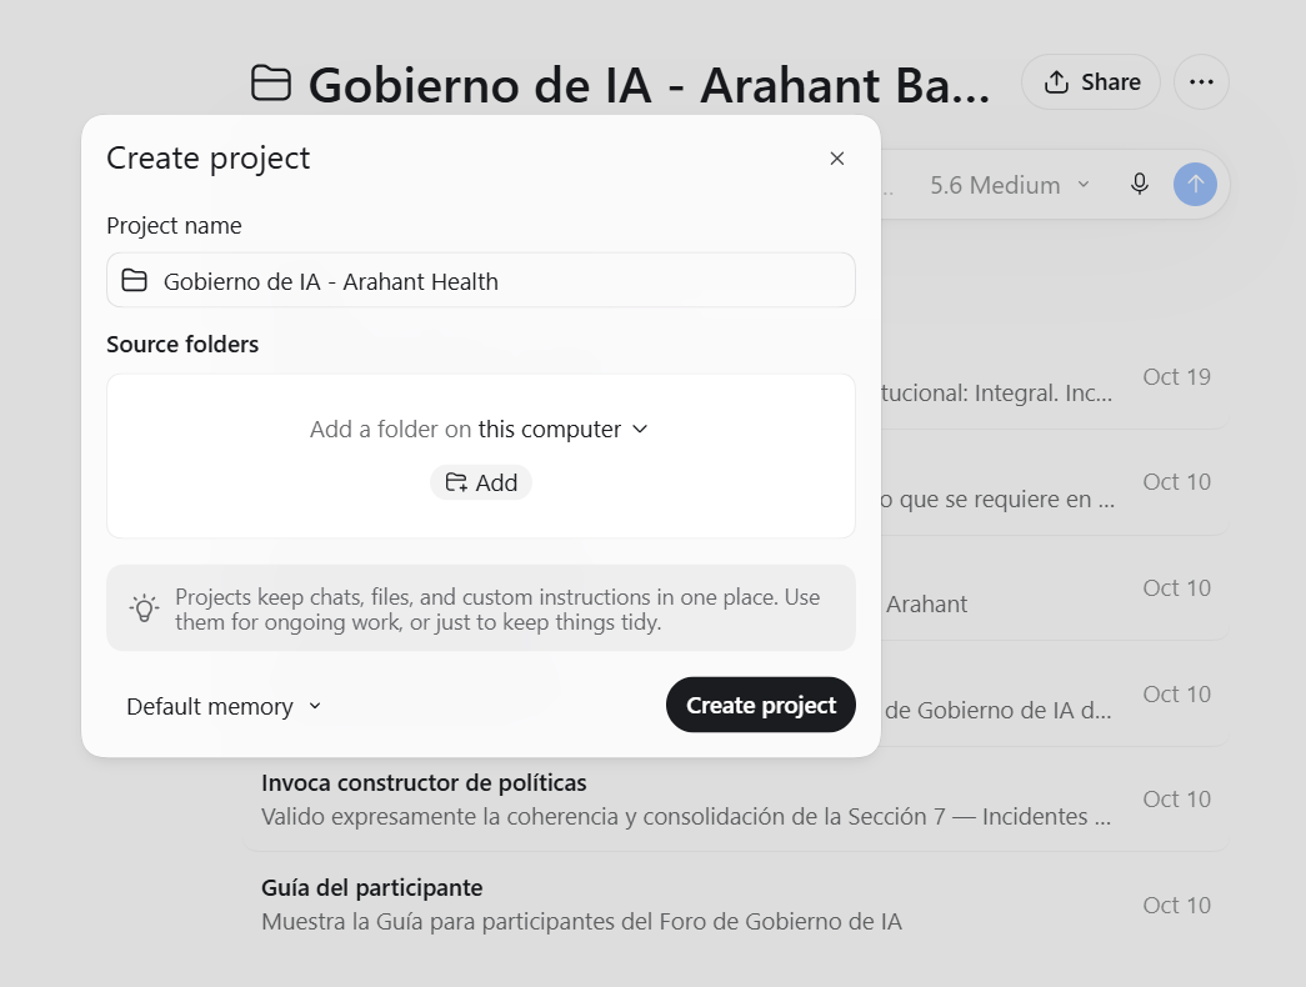Viewport: 1306px width, 987px height.
Task: Click the microphone voice input icon
Action: pos(1139,184)
